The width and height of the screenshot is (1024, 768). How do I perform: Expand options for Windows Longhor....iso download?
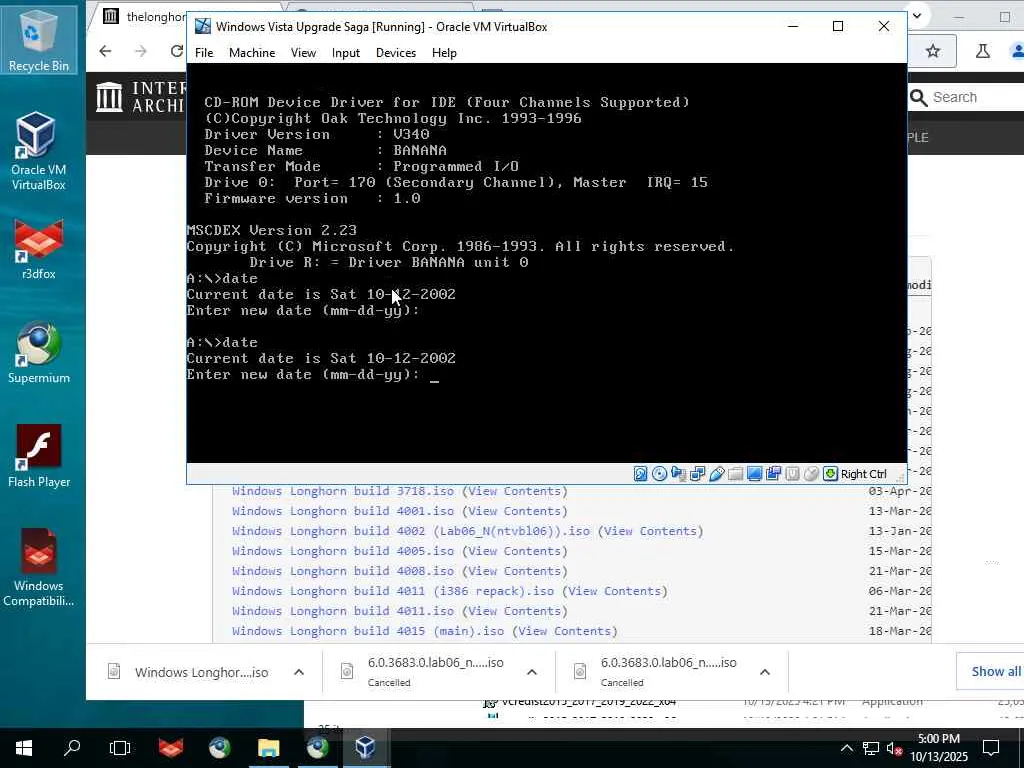click(299, 672)
